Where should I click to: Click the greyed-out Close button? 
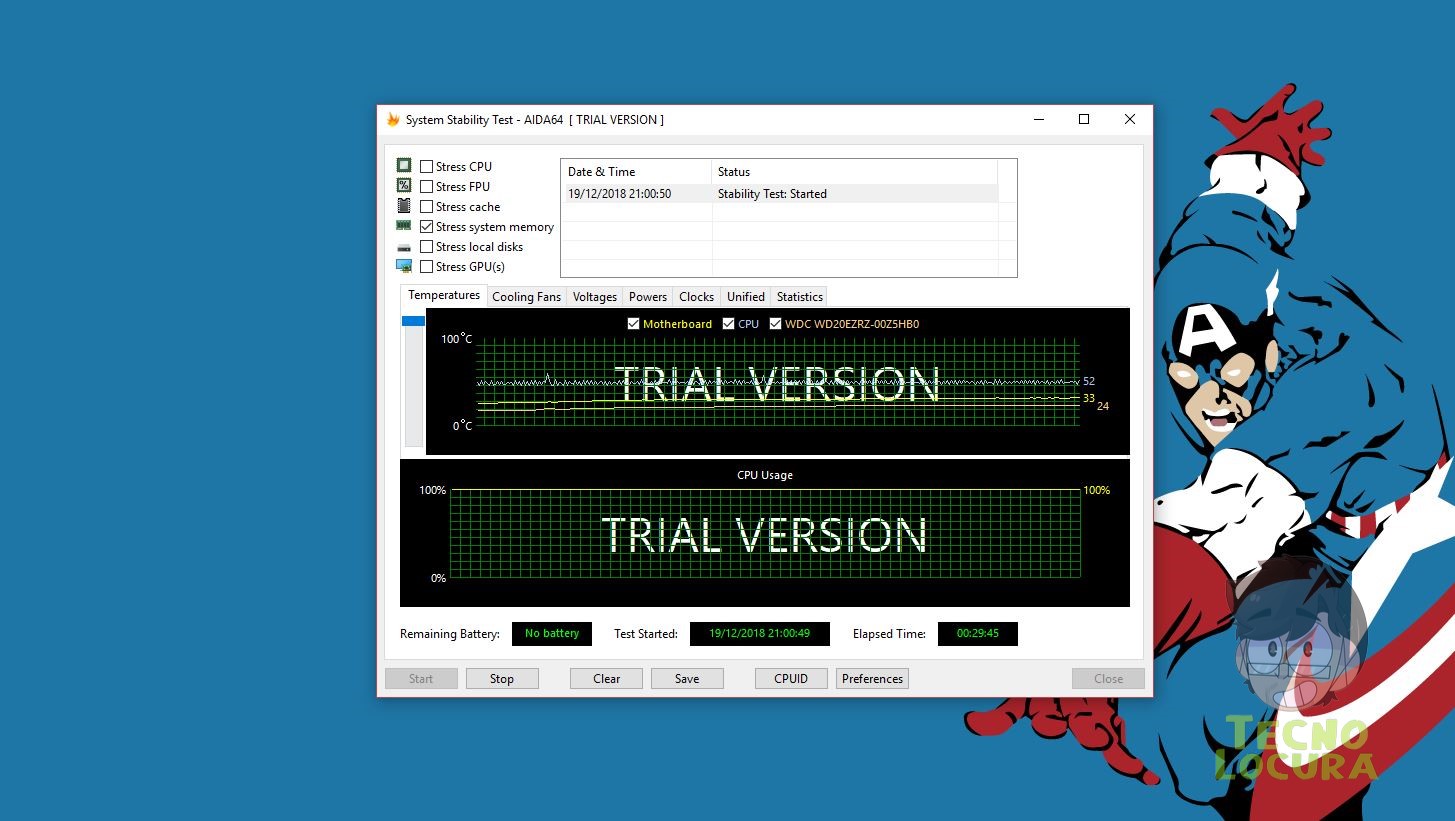tap(1108, 679)
